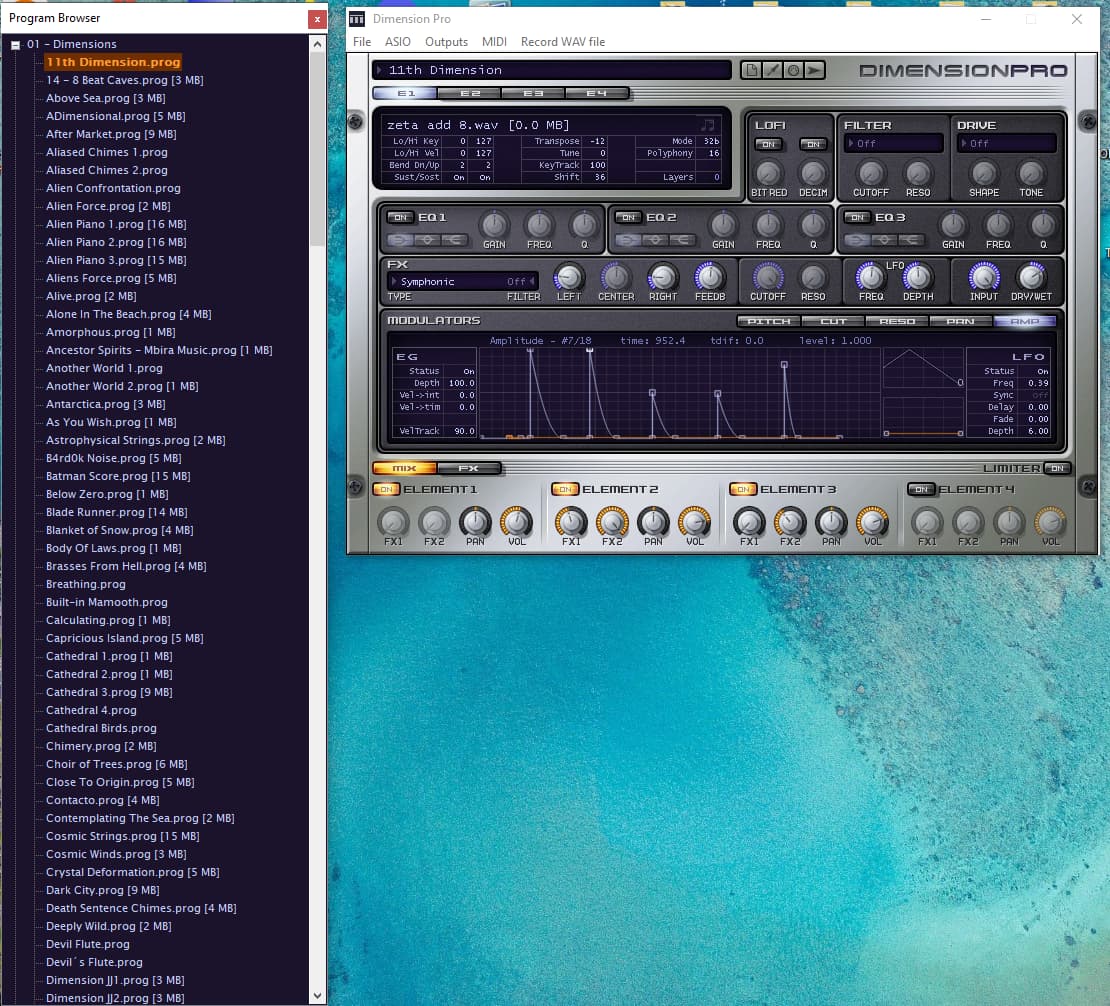Click the Filter CUTOFF knob
The width and height of the screenshot is (1110, 1006).
pos(871,173)
